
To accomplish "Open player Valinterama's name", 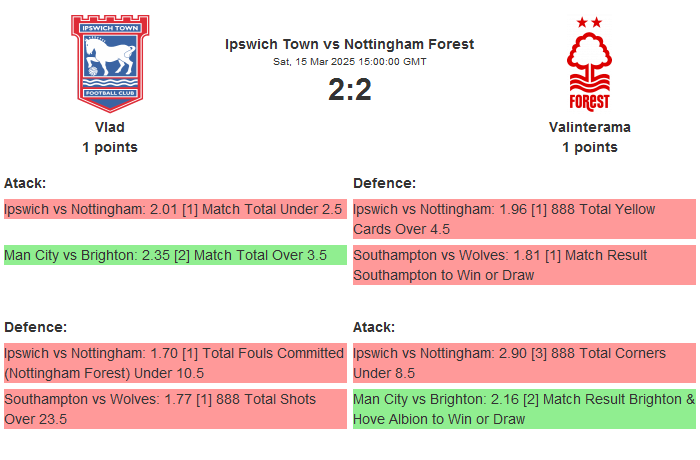I will (x=589, y=127).
